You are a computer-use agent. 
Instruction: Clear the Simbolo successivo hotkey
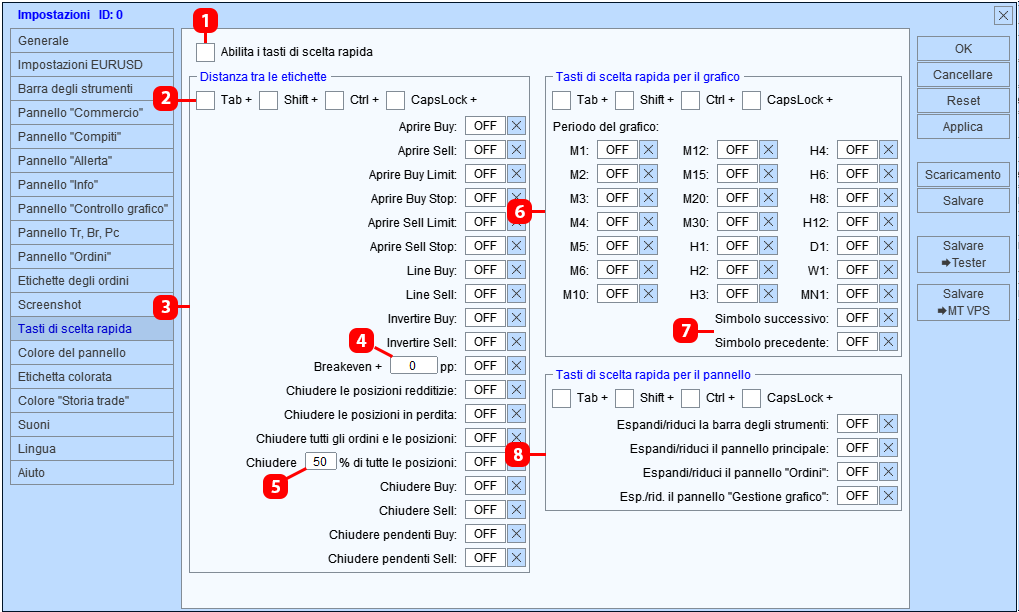tap(888, 318)
